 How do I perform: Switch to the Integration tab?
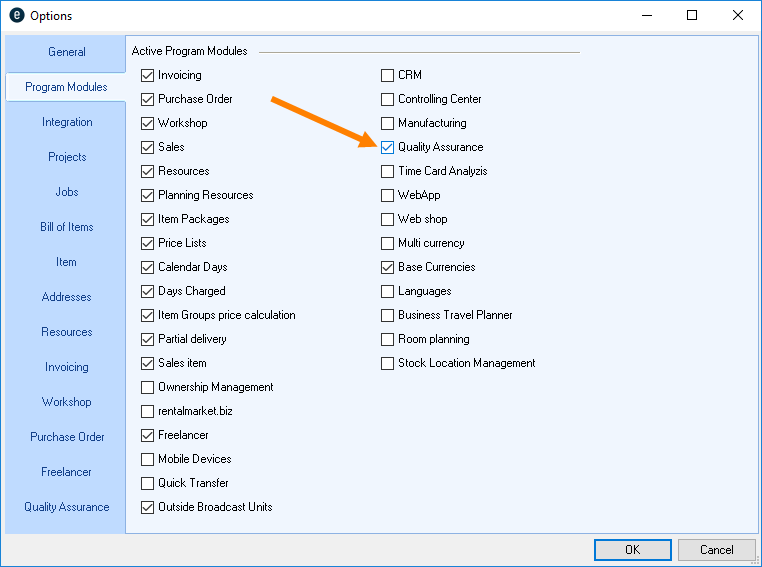point(67,122)
